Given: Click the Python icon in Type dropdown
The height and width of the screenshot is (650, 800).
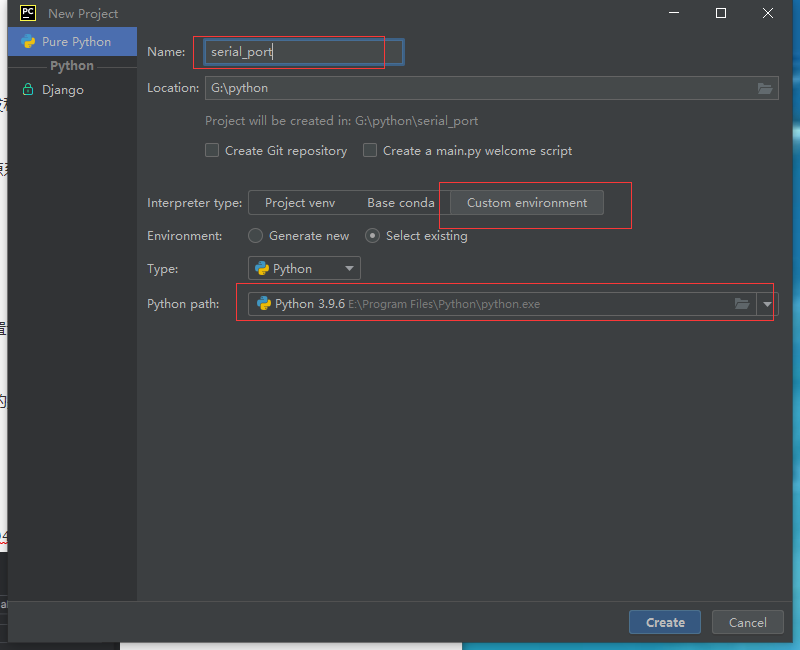Looking at the screenshot, I should tap(262, 268).
